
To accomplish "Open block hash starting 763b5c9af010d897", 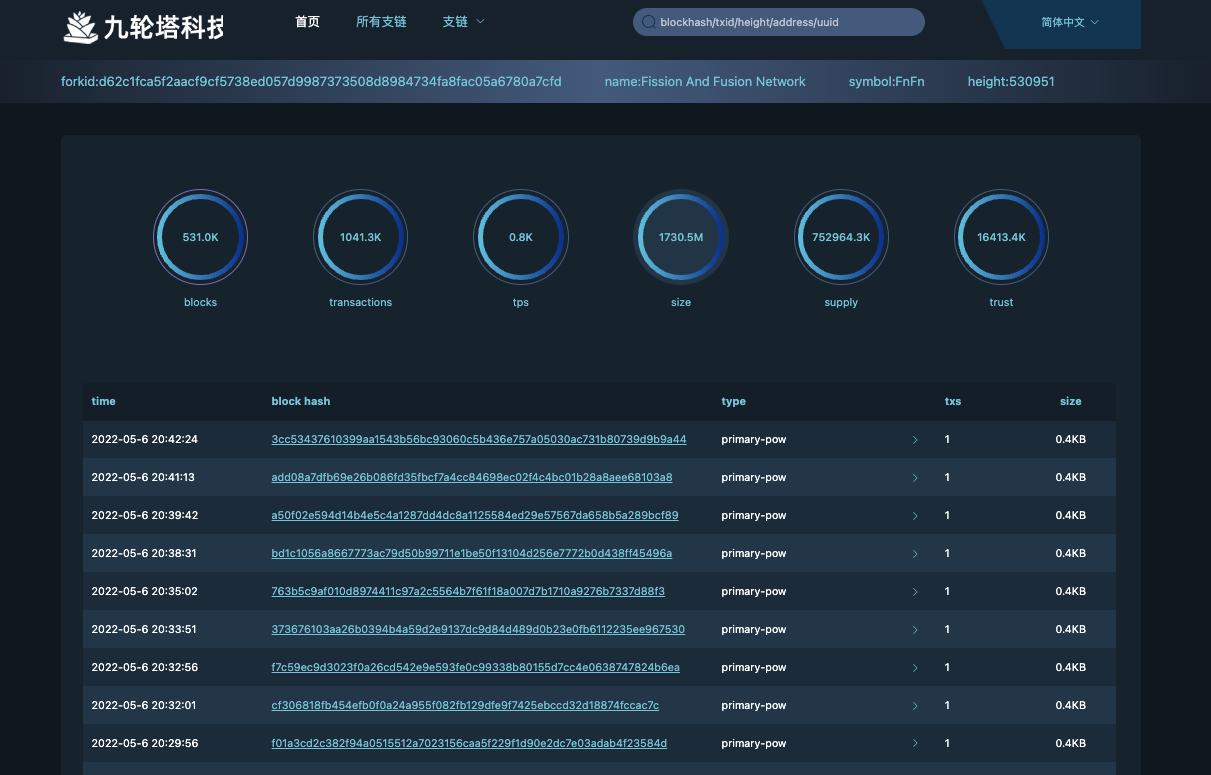I will click(468, 592).
